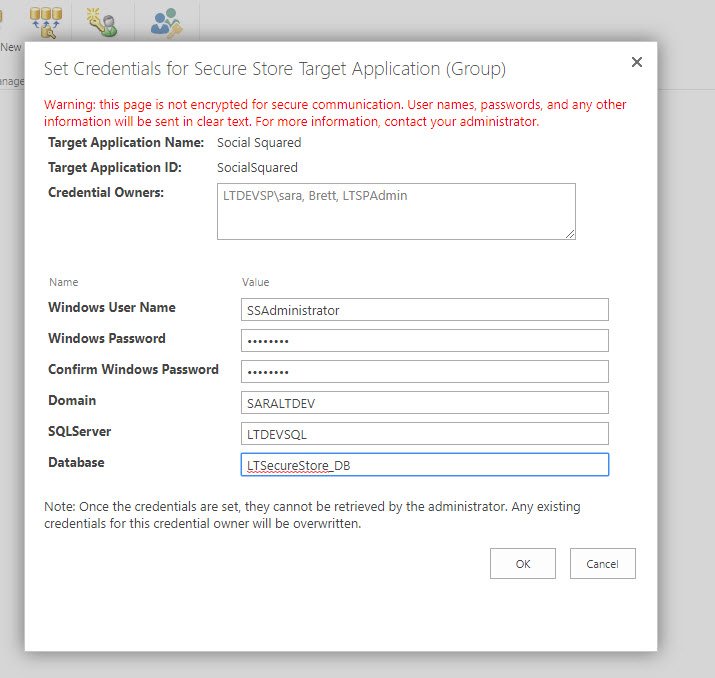The height and width of the screenshot is (678, 715).
Task: Click the Confirm Windows Password field
Action: 425,372
